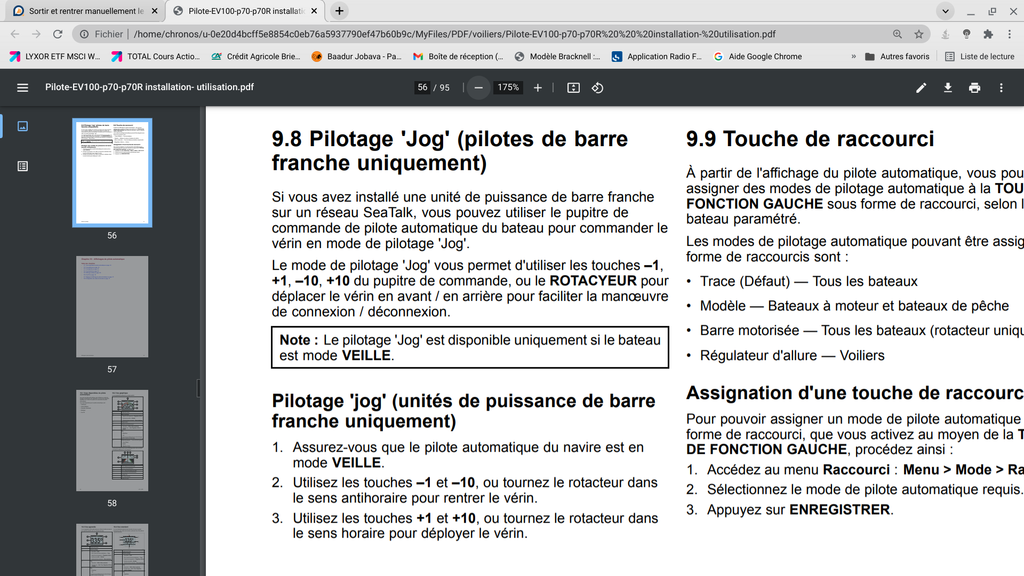Open Modèle Bracknell bookmark

point(558,57)
